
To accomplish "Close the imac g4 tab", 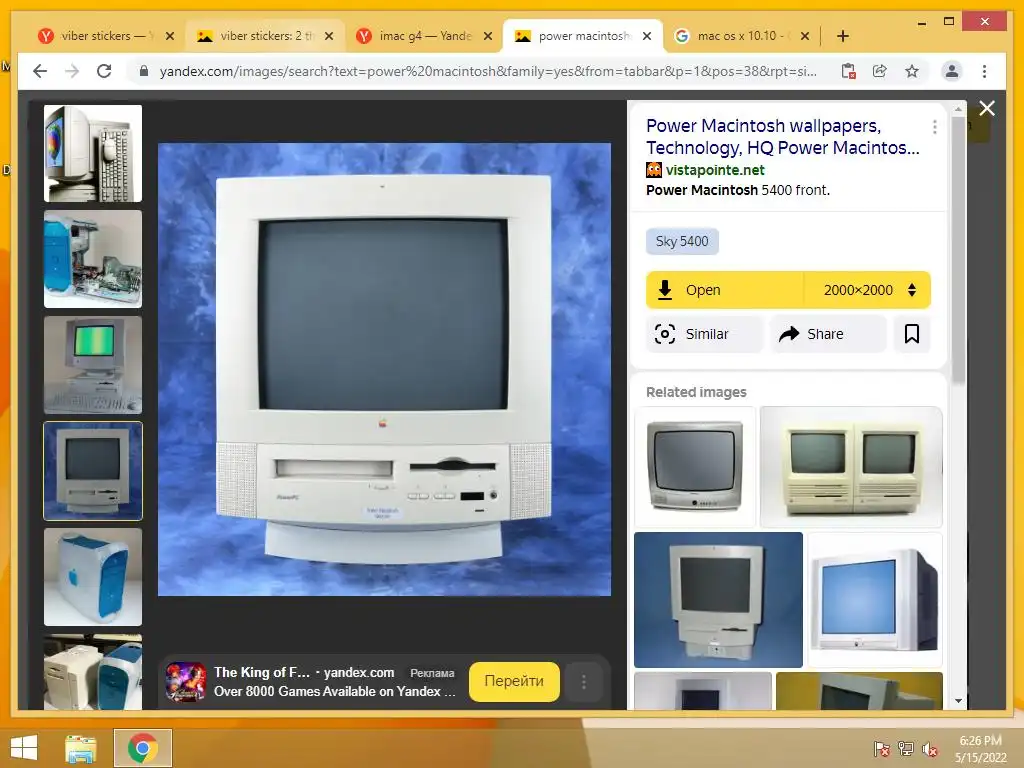I will tap(488, 36).
